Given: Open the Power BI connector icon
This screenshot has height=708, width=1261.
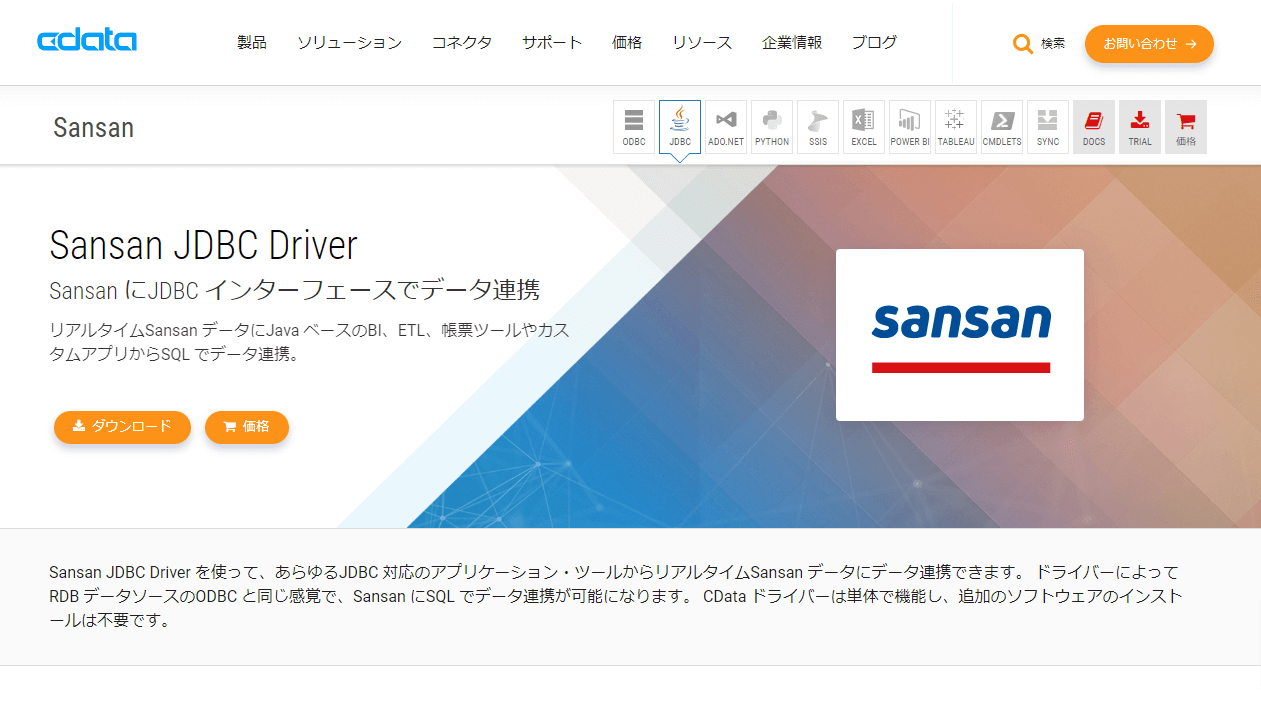Looking at the screenshot, I should [x=910, y=127].
